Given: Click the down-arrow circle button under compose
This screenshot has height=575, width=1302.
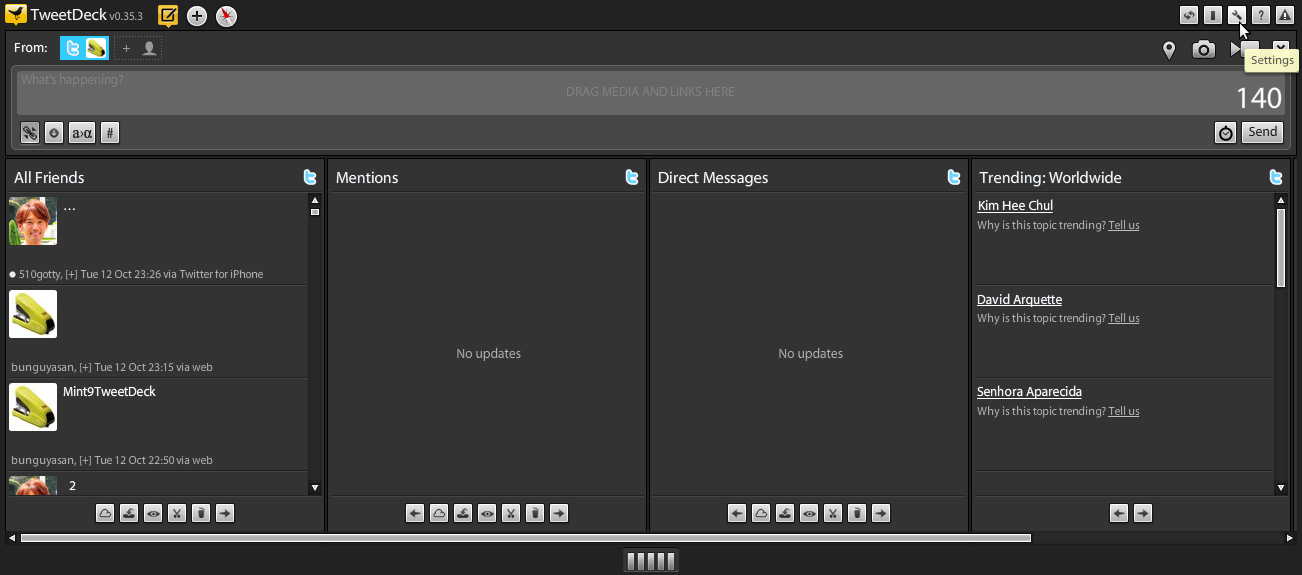Looking at the screenshot, I should point(54,132).
